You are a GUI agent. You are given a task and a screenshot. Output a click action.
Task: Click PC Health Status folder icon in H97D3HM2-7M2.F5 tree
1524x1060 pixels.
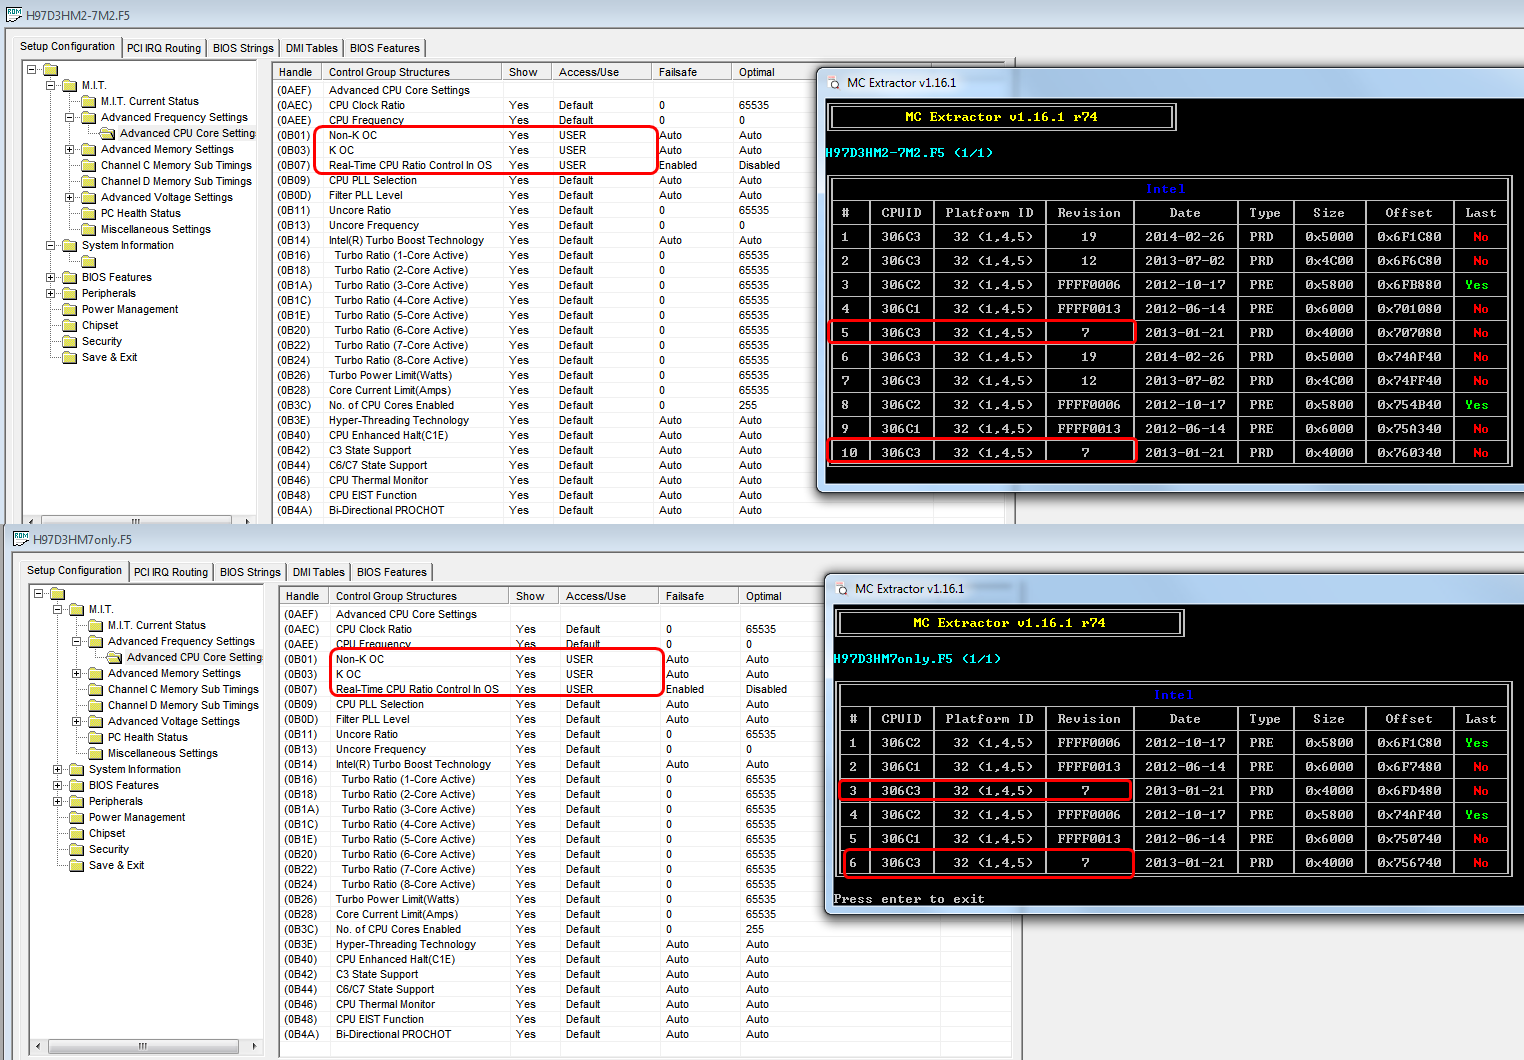click(89, 213)
